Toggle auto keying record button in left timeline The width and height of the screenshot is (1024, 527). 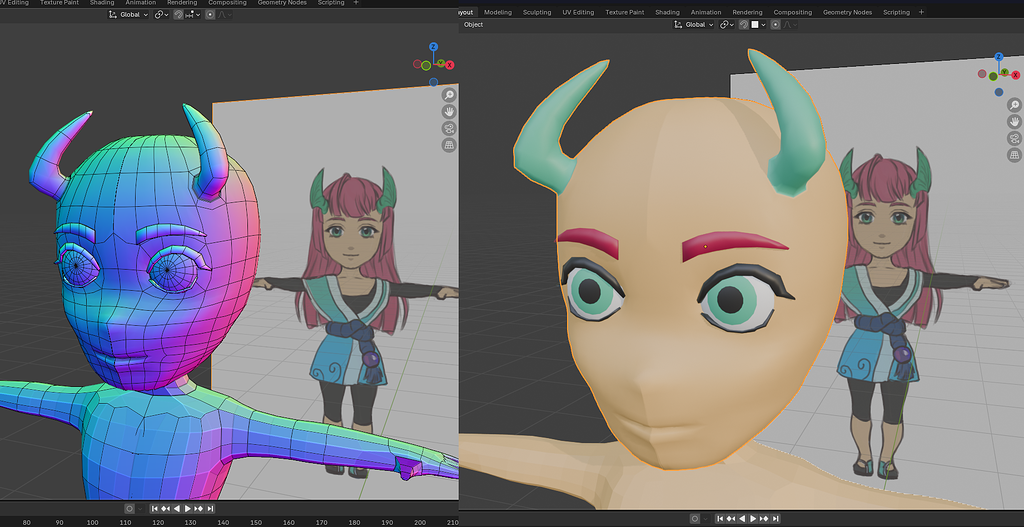click(x=129, y=509)
